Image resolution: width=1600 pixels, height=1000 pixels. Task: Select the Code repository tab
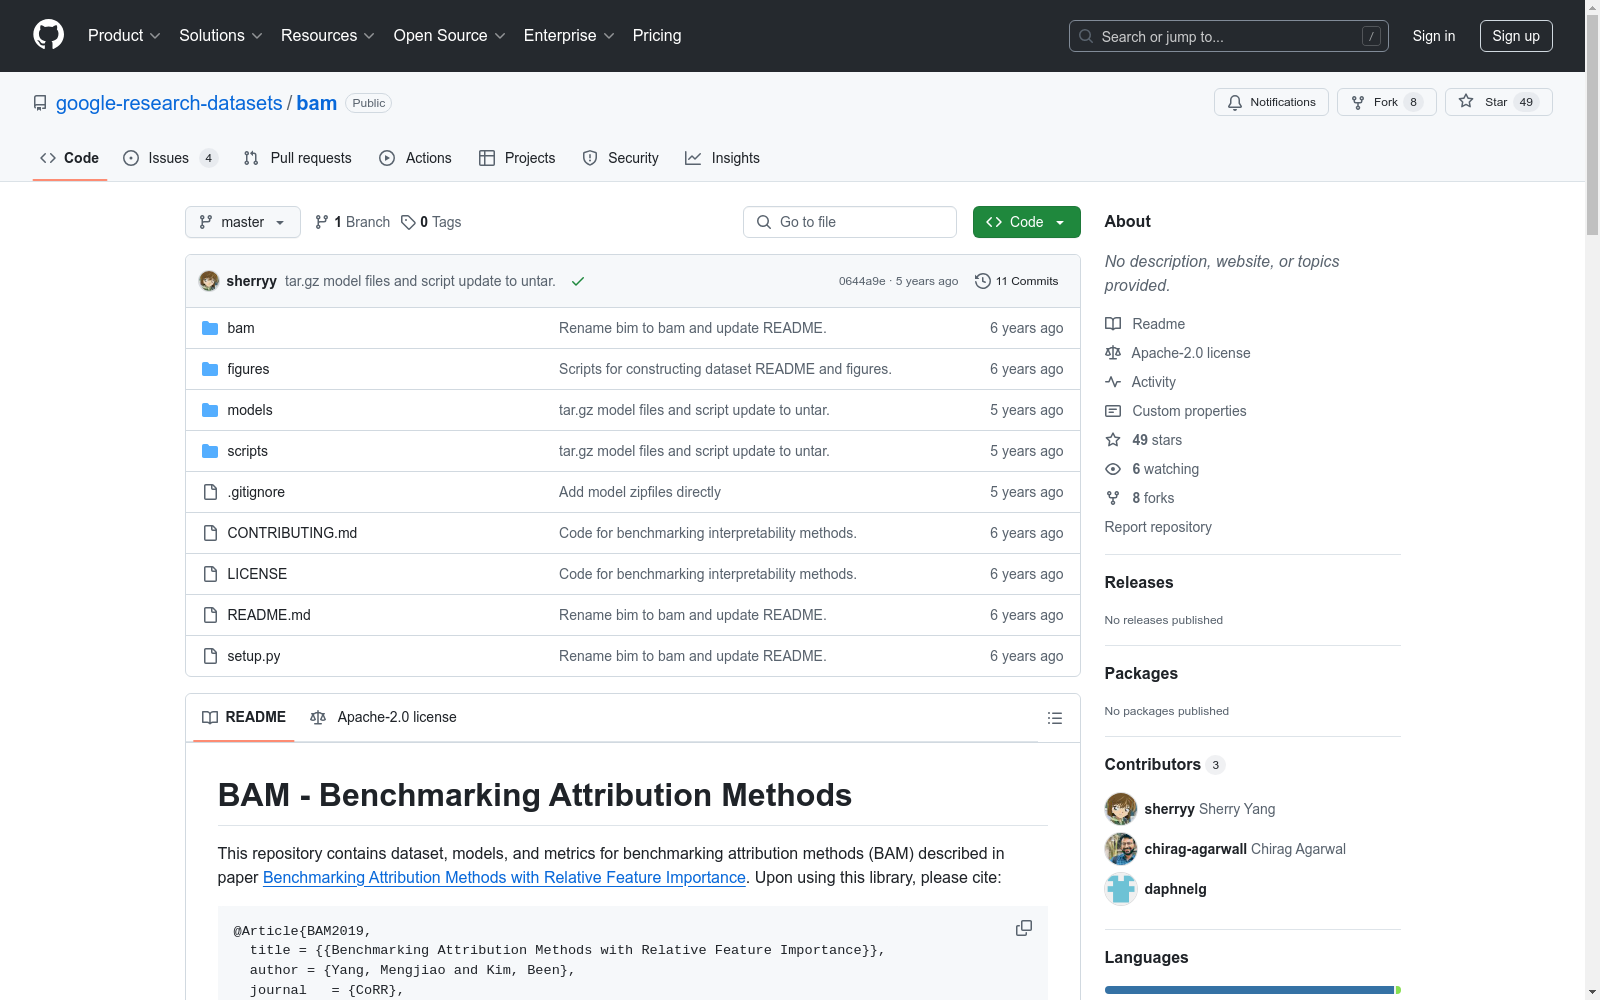tap(70, 158)
